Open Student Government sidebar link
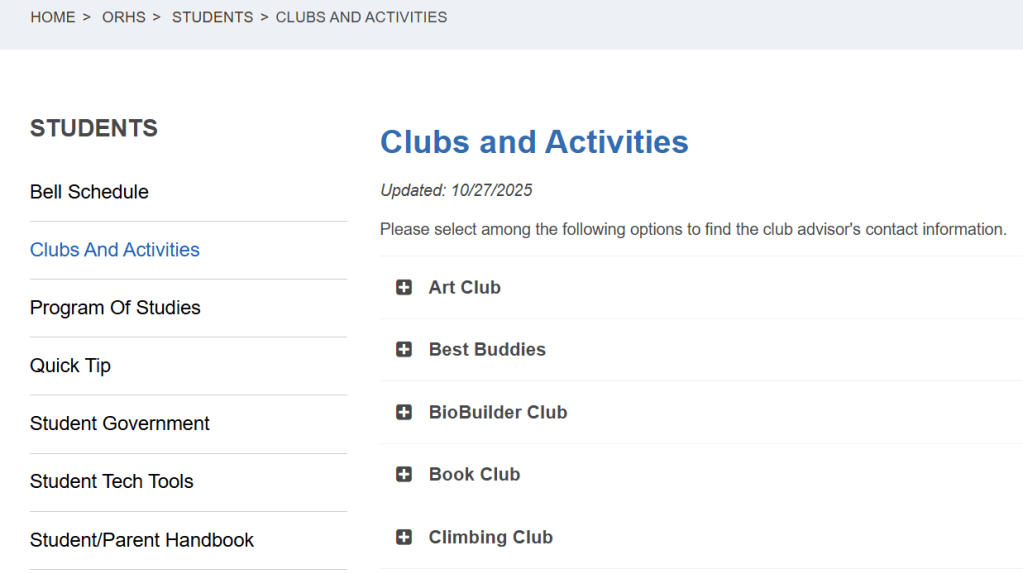 [x=119, y=423]
